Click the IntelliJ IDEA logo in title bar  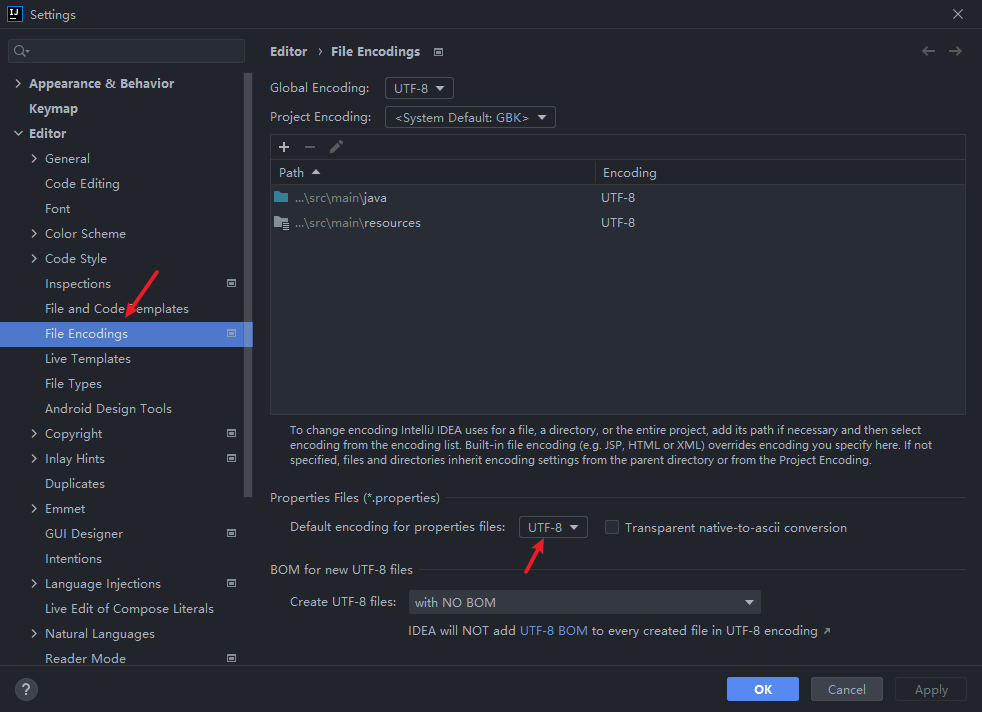[x=14, y=14]
